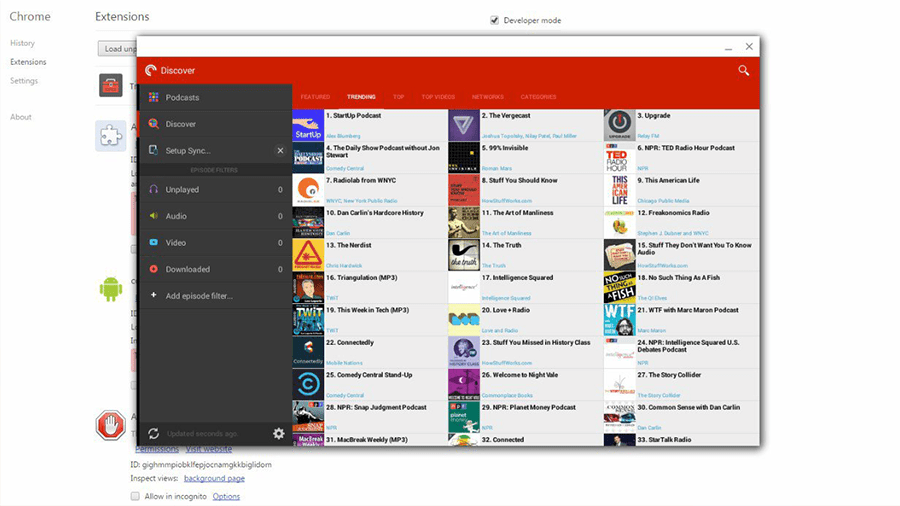
Task: Open settings gear in the sidebar footer
Action: click(278, 434)
